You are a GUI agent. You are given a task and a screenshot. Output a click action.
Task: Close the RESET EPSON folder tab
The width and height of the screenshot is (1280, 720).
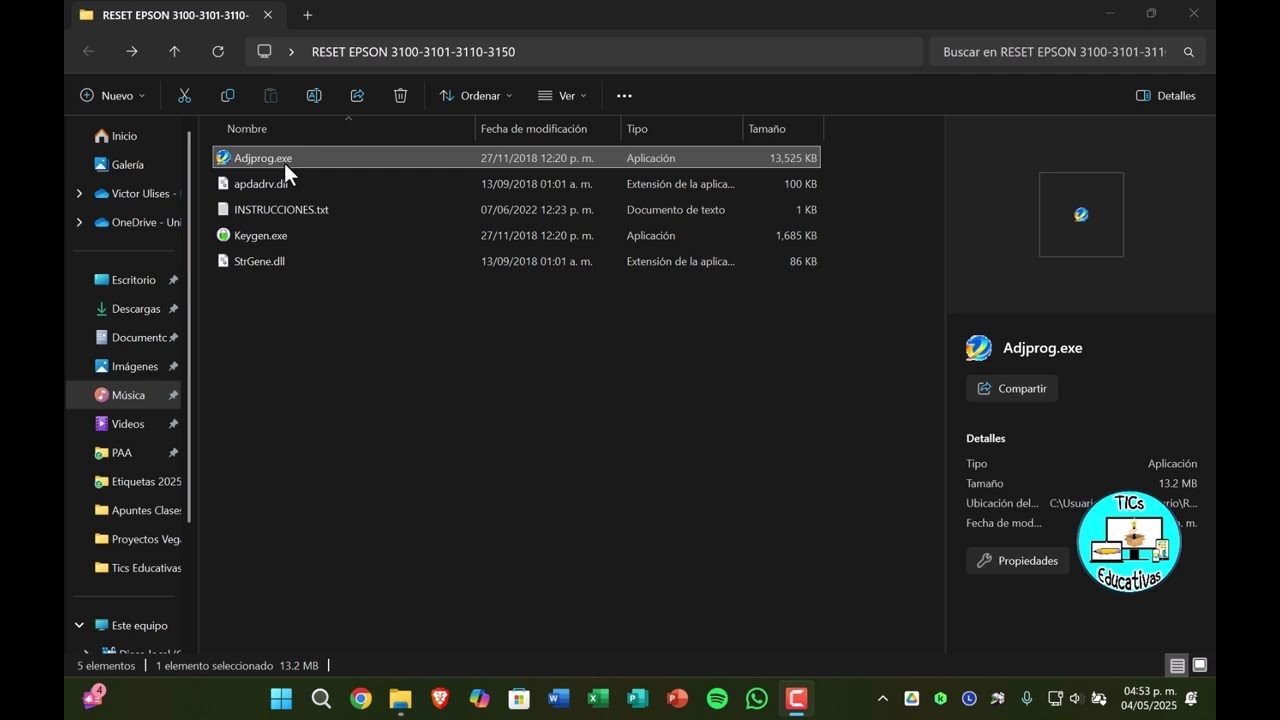coord(267,15)
